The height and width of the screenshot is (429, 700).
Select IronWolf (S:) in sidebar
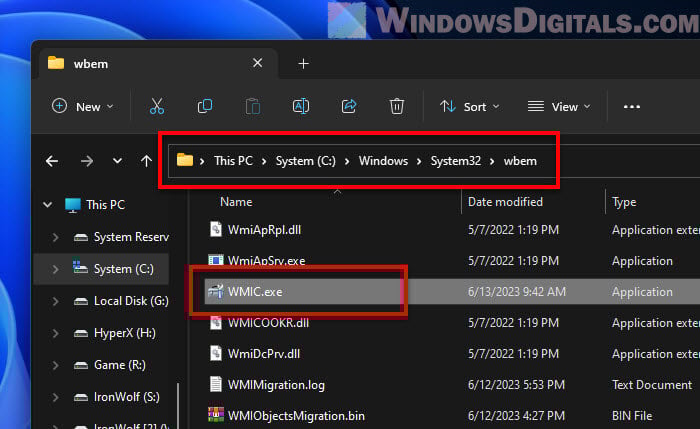pyautogui.click(x=116, y=397)
